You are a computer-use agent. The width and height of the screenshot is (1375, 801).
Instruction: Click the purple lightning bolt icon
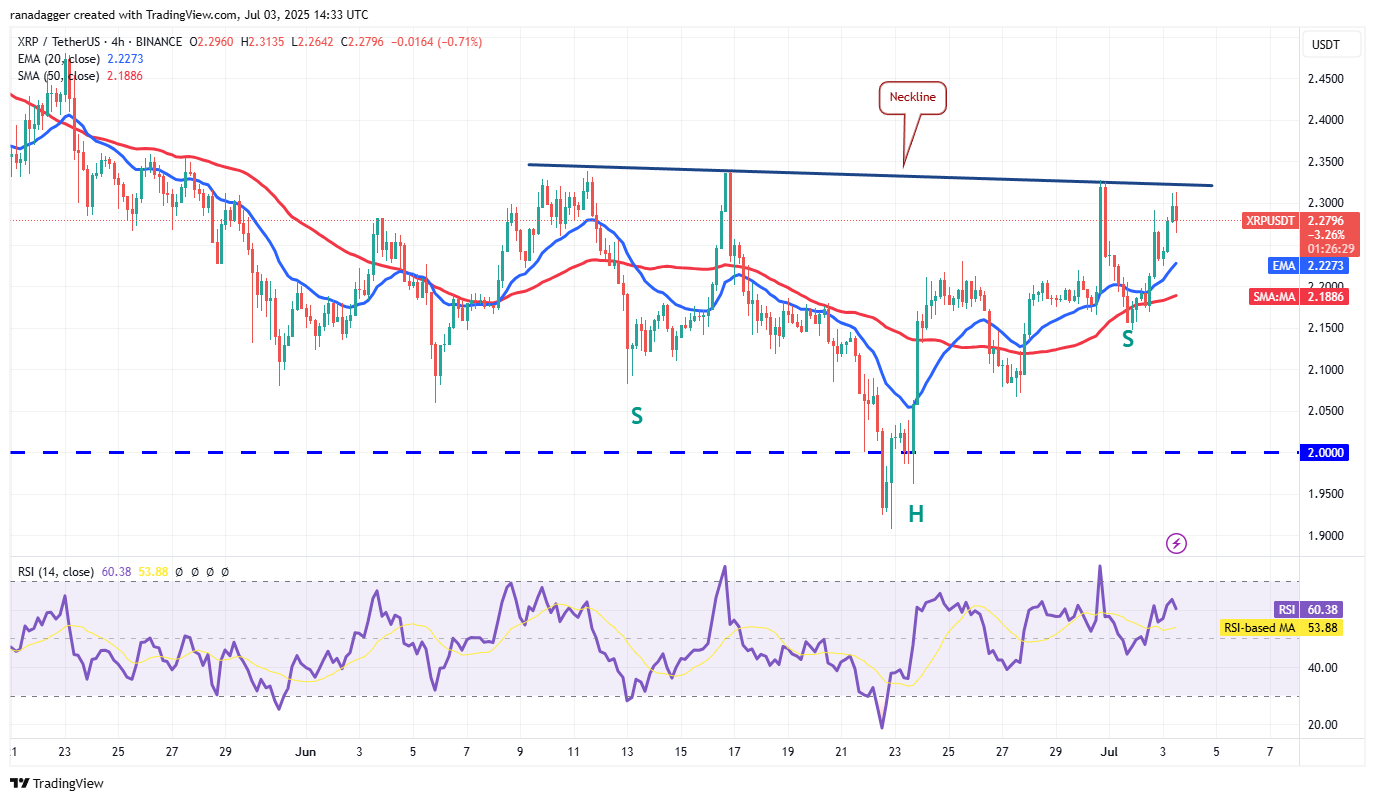pyautogui.click(x=1177, y=543)
